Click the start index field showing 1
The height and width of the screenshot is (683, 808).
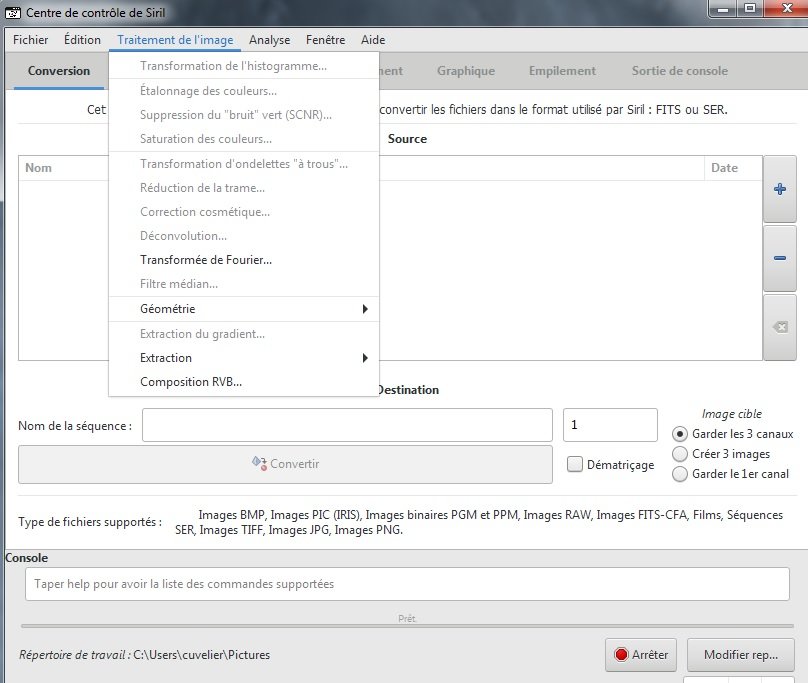click(610, 425)
